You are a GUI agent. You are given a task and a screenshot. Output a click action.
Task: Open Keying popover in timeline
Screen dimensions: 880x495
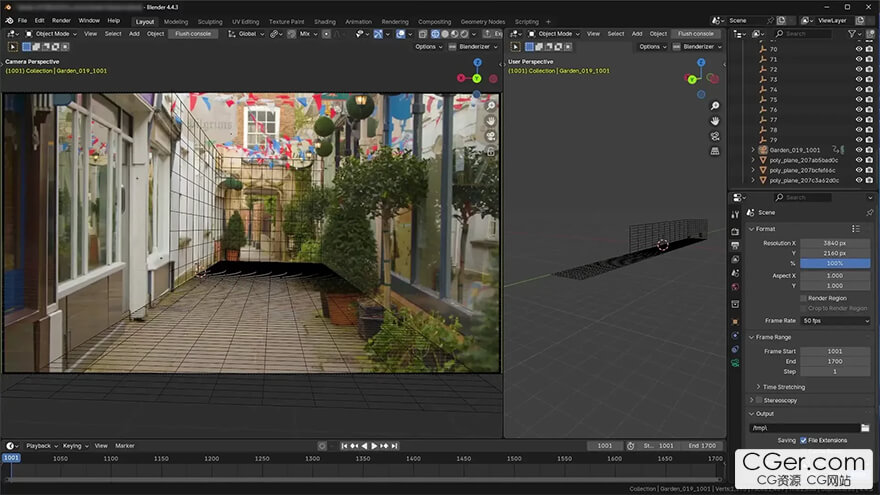click(x=75, y=446)
